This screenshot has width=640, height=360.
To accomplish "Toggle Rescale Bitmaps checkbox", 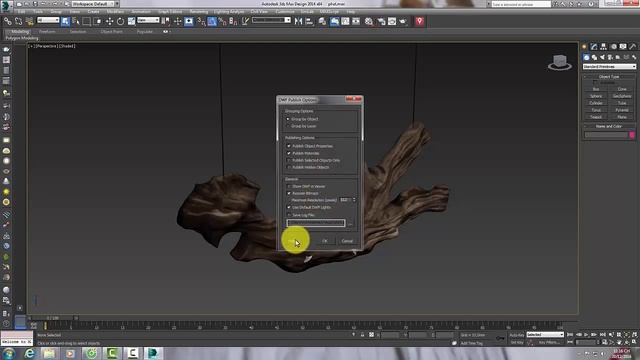I will click(289, 193).
